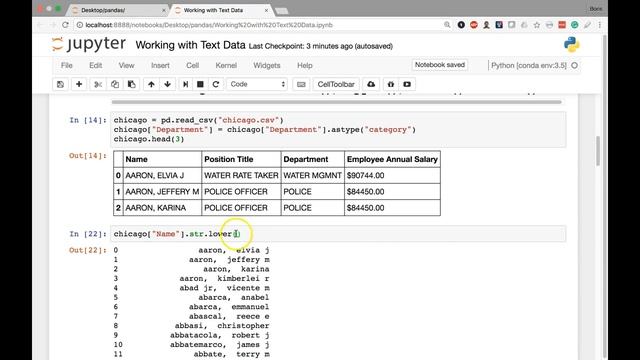640x360 pixels.
Task: Click the gift icon in toolbar
Action: [391, 84]
